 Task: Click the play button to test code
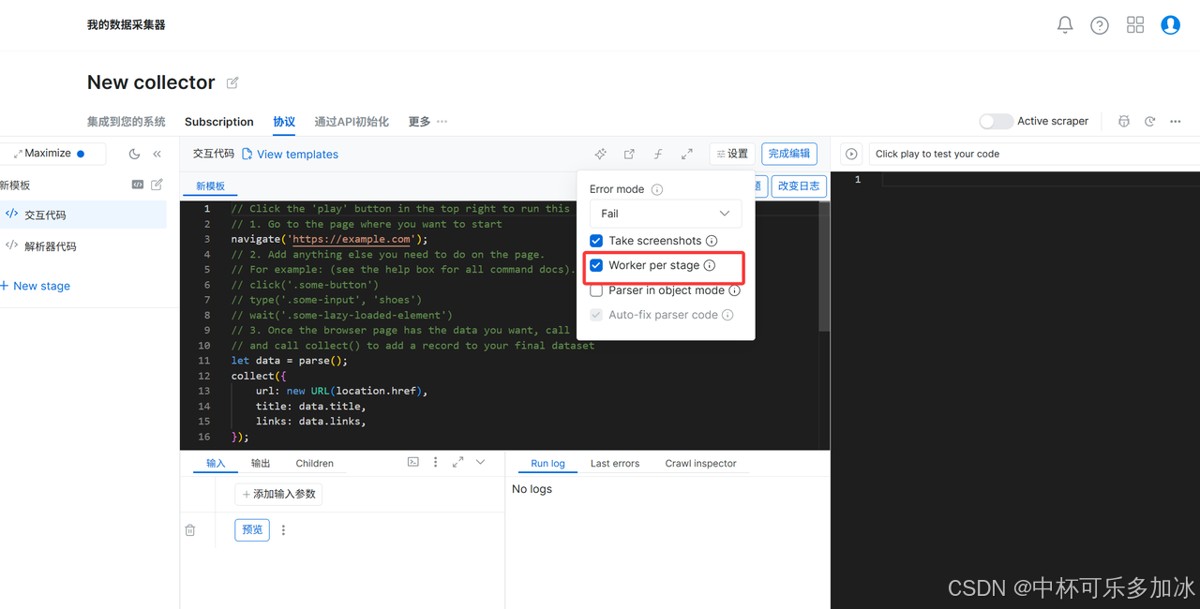(852, 154)
